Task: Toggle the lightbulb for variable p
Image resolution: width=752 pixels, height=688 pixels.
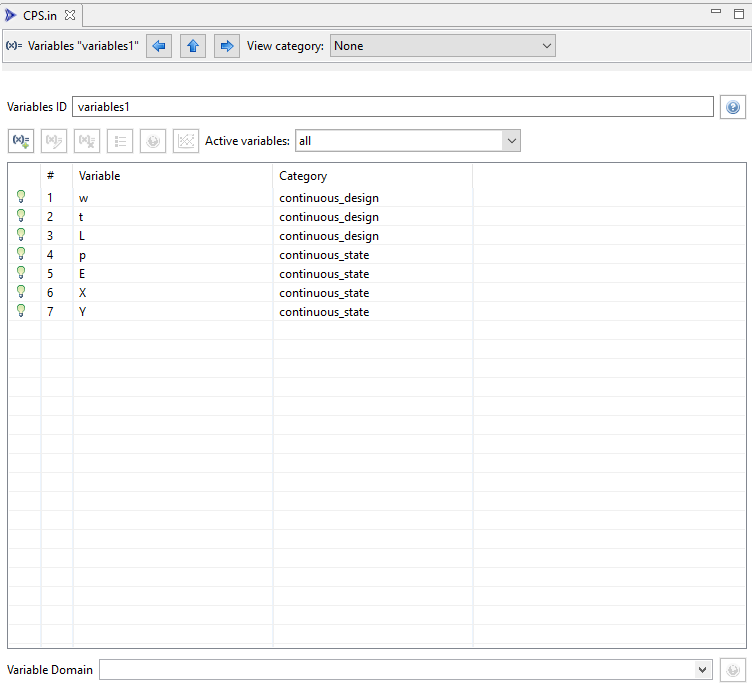Action: pos(21,255)
